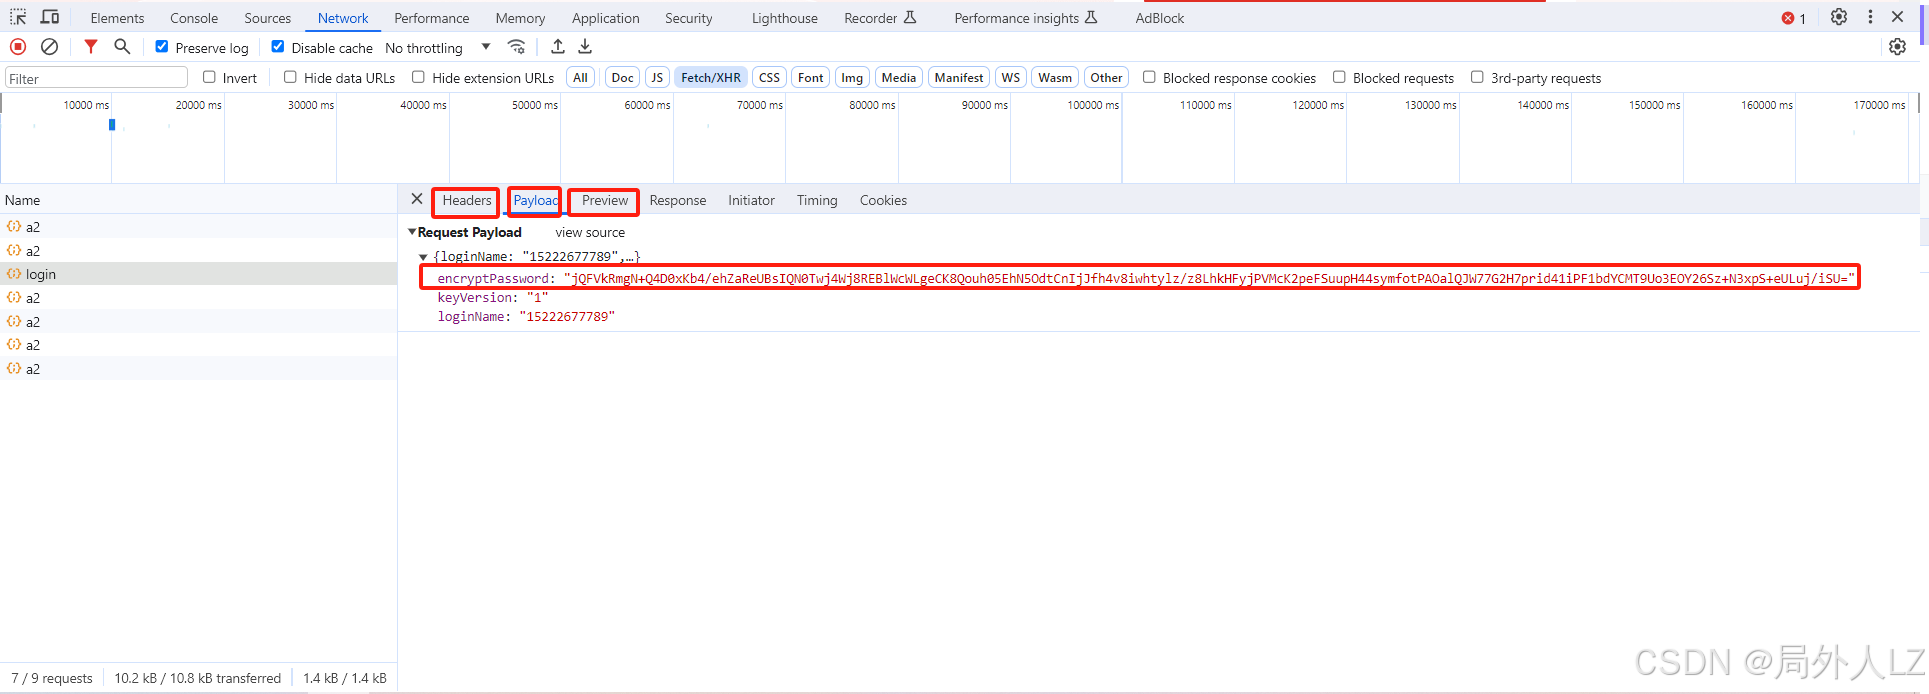The height and width of the screenshot is (694, 1929).
Task: Toggle Disable cache checkbox
Action: point(278,46)
